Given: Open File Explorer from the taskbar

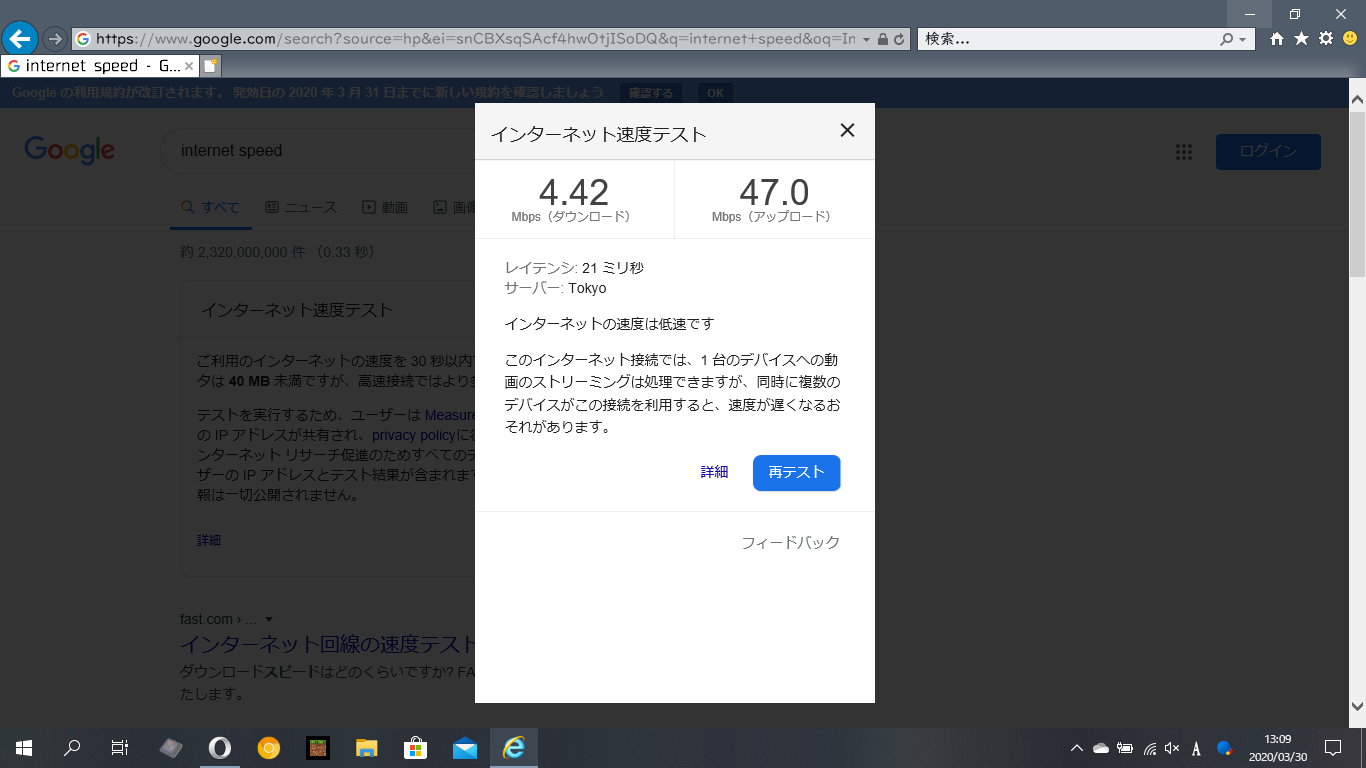Looking at the screenshot, I should coord(366,747).
